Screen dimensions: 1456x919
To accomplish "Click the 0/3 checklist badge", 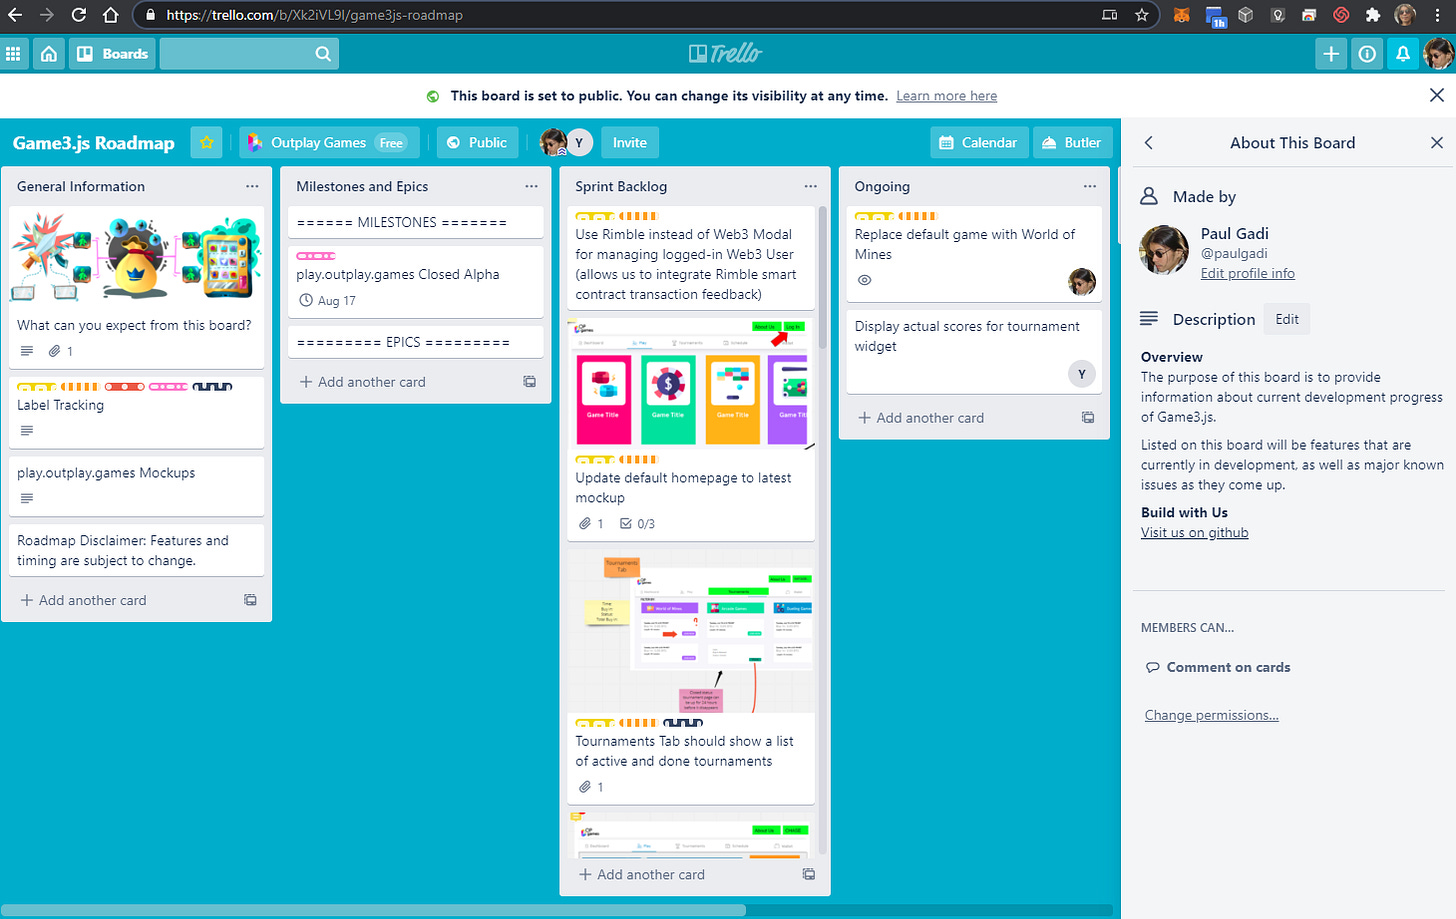I will coord(637,524).
